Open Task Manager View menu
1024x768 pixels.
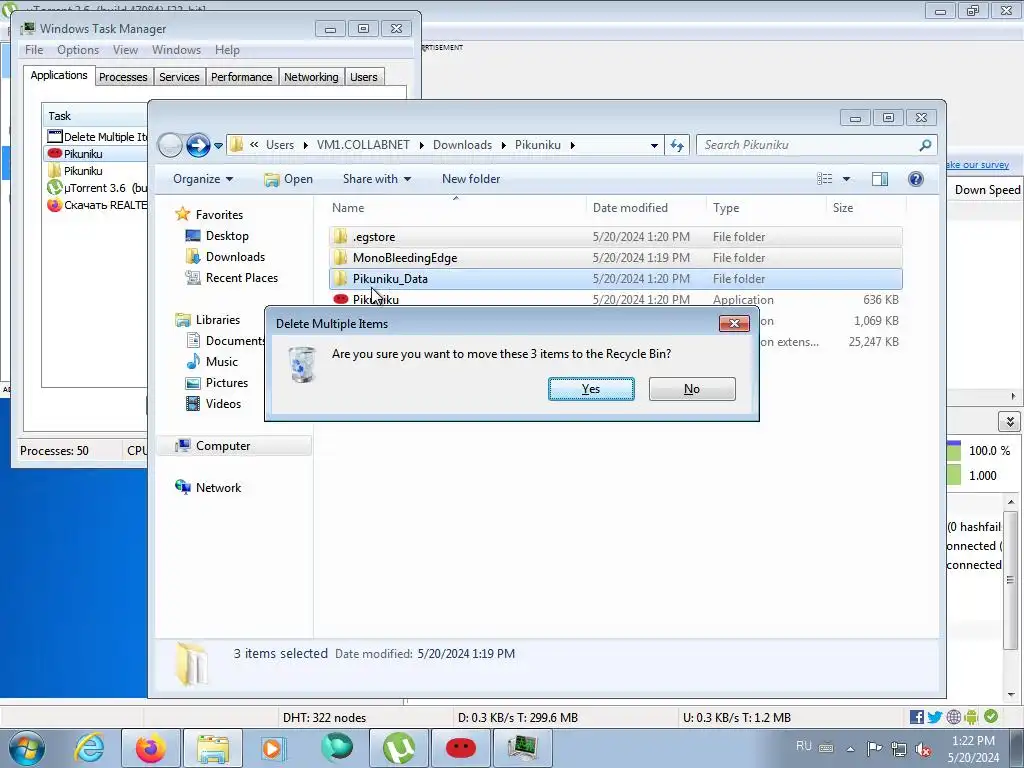pos(125,50)
